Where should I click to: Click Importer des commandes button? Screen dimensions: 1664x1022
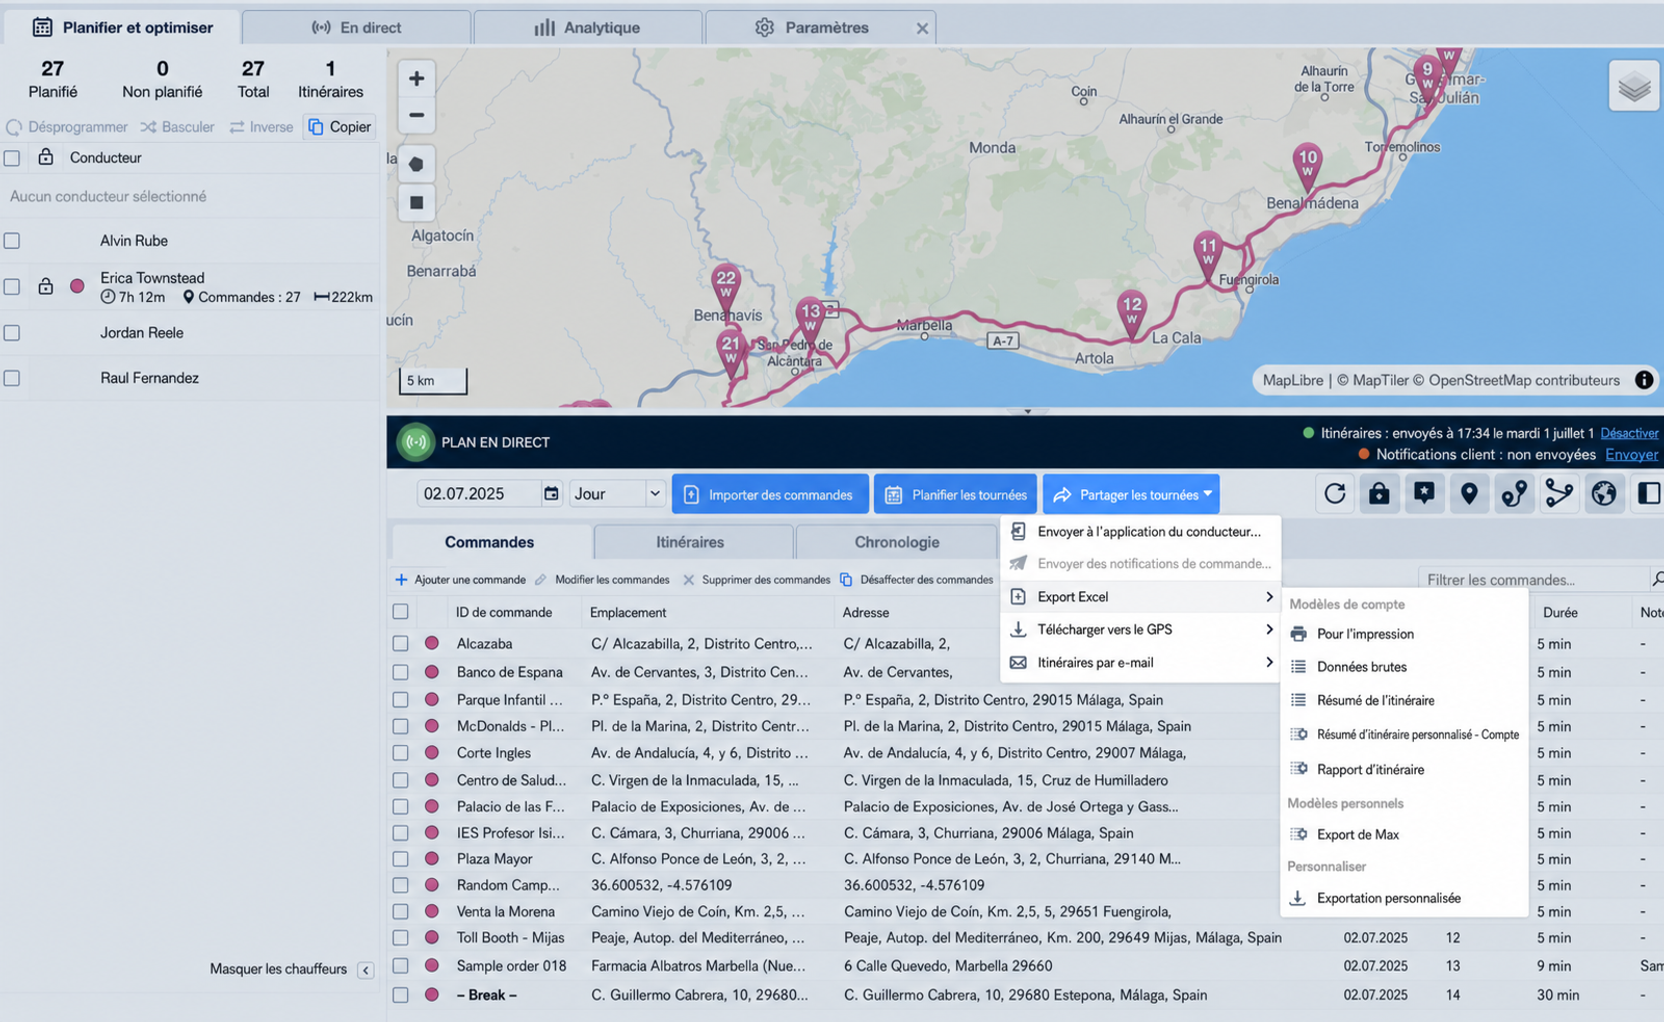769,494
